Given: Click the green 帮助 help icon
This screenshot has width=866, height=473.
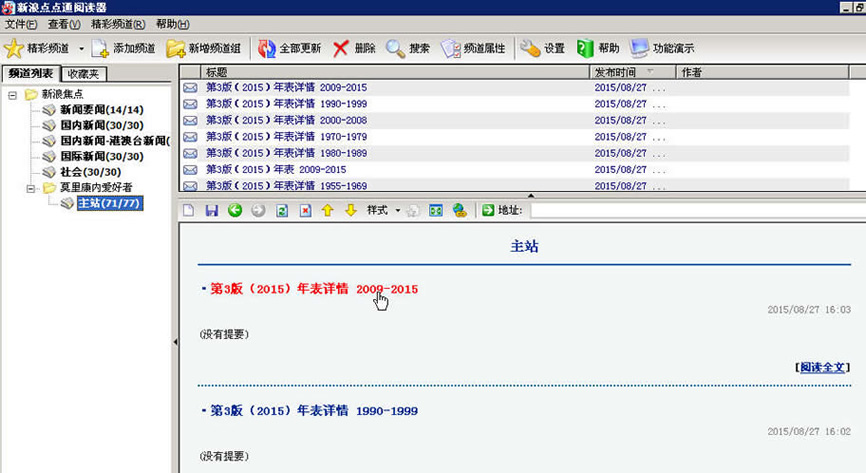Looking at the screenshot, I should [x=585, y=49].
